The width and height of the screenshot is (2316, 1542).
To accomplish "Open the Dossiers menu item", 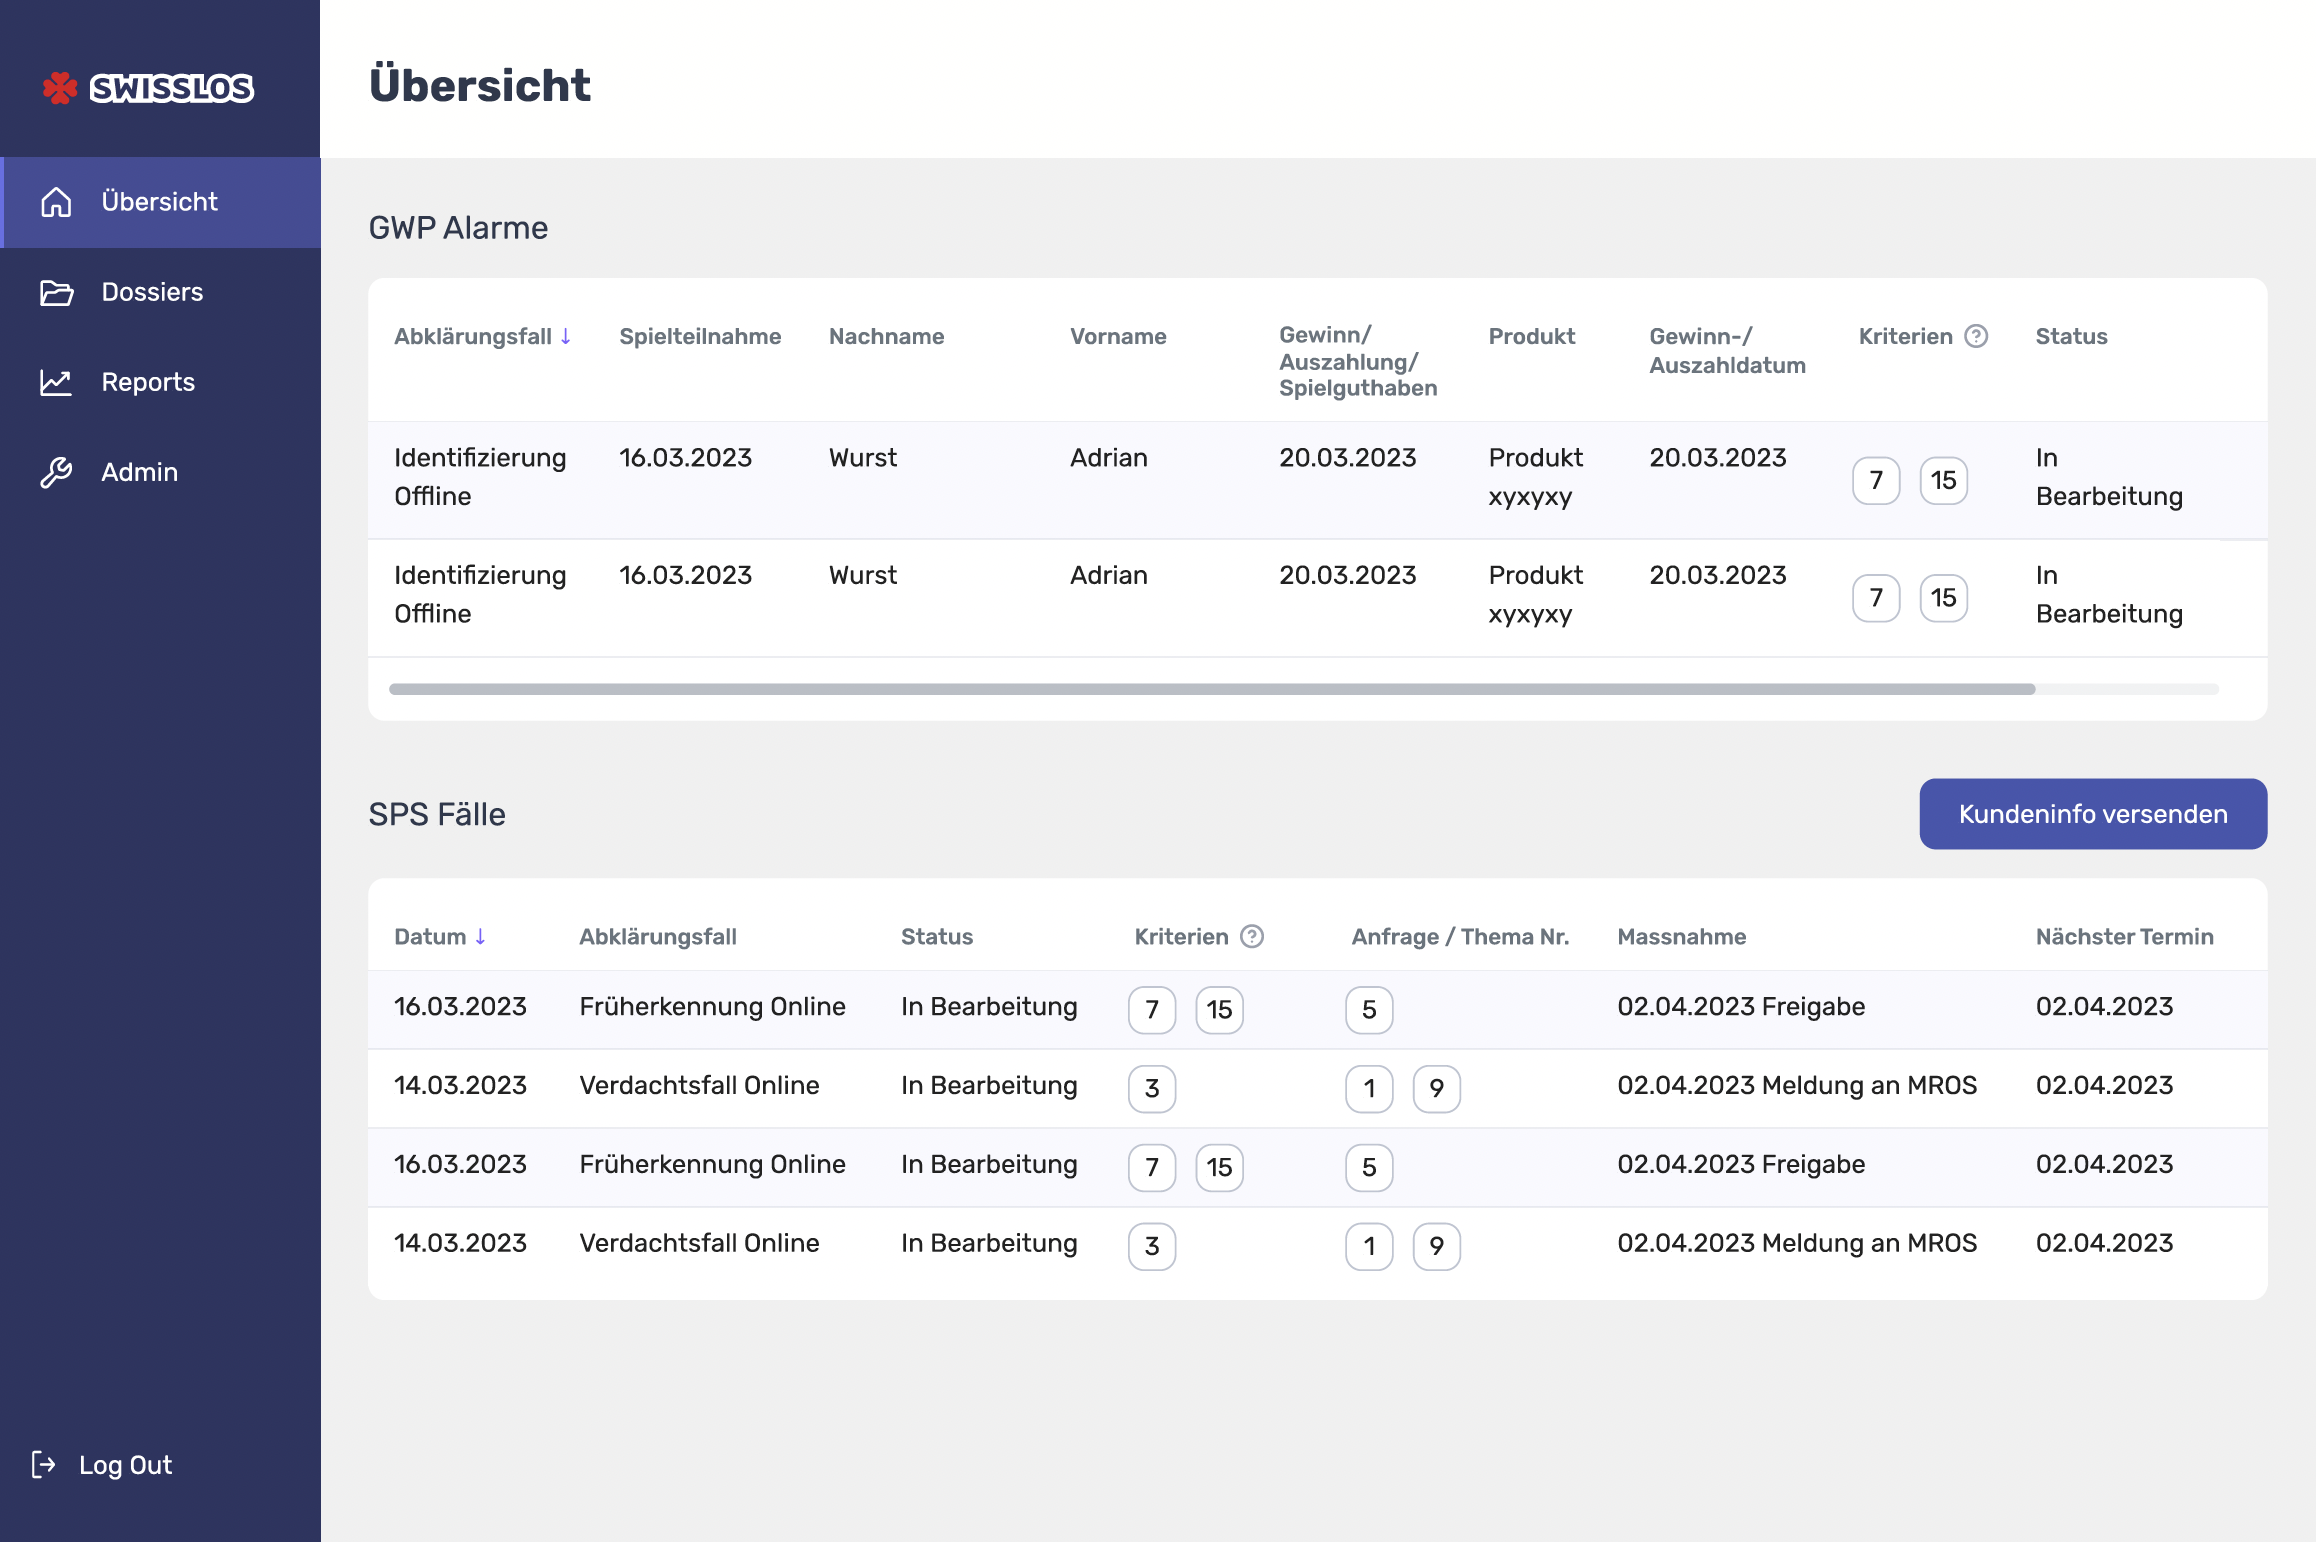I will pyautogui.click(x=152, y=292).
